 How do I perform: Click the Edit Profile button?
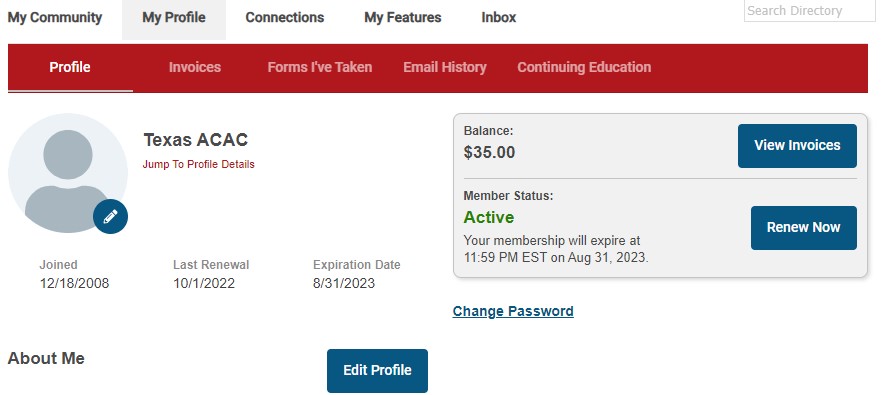[377, 371]
